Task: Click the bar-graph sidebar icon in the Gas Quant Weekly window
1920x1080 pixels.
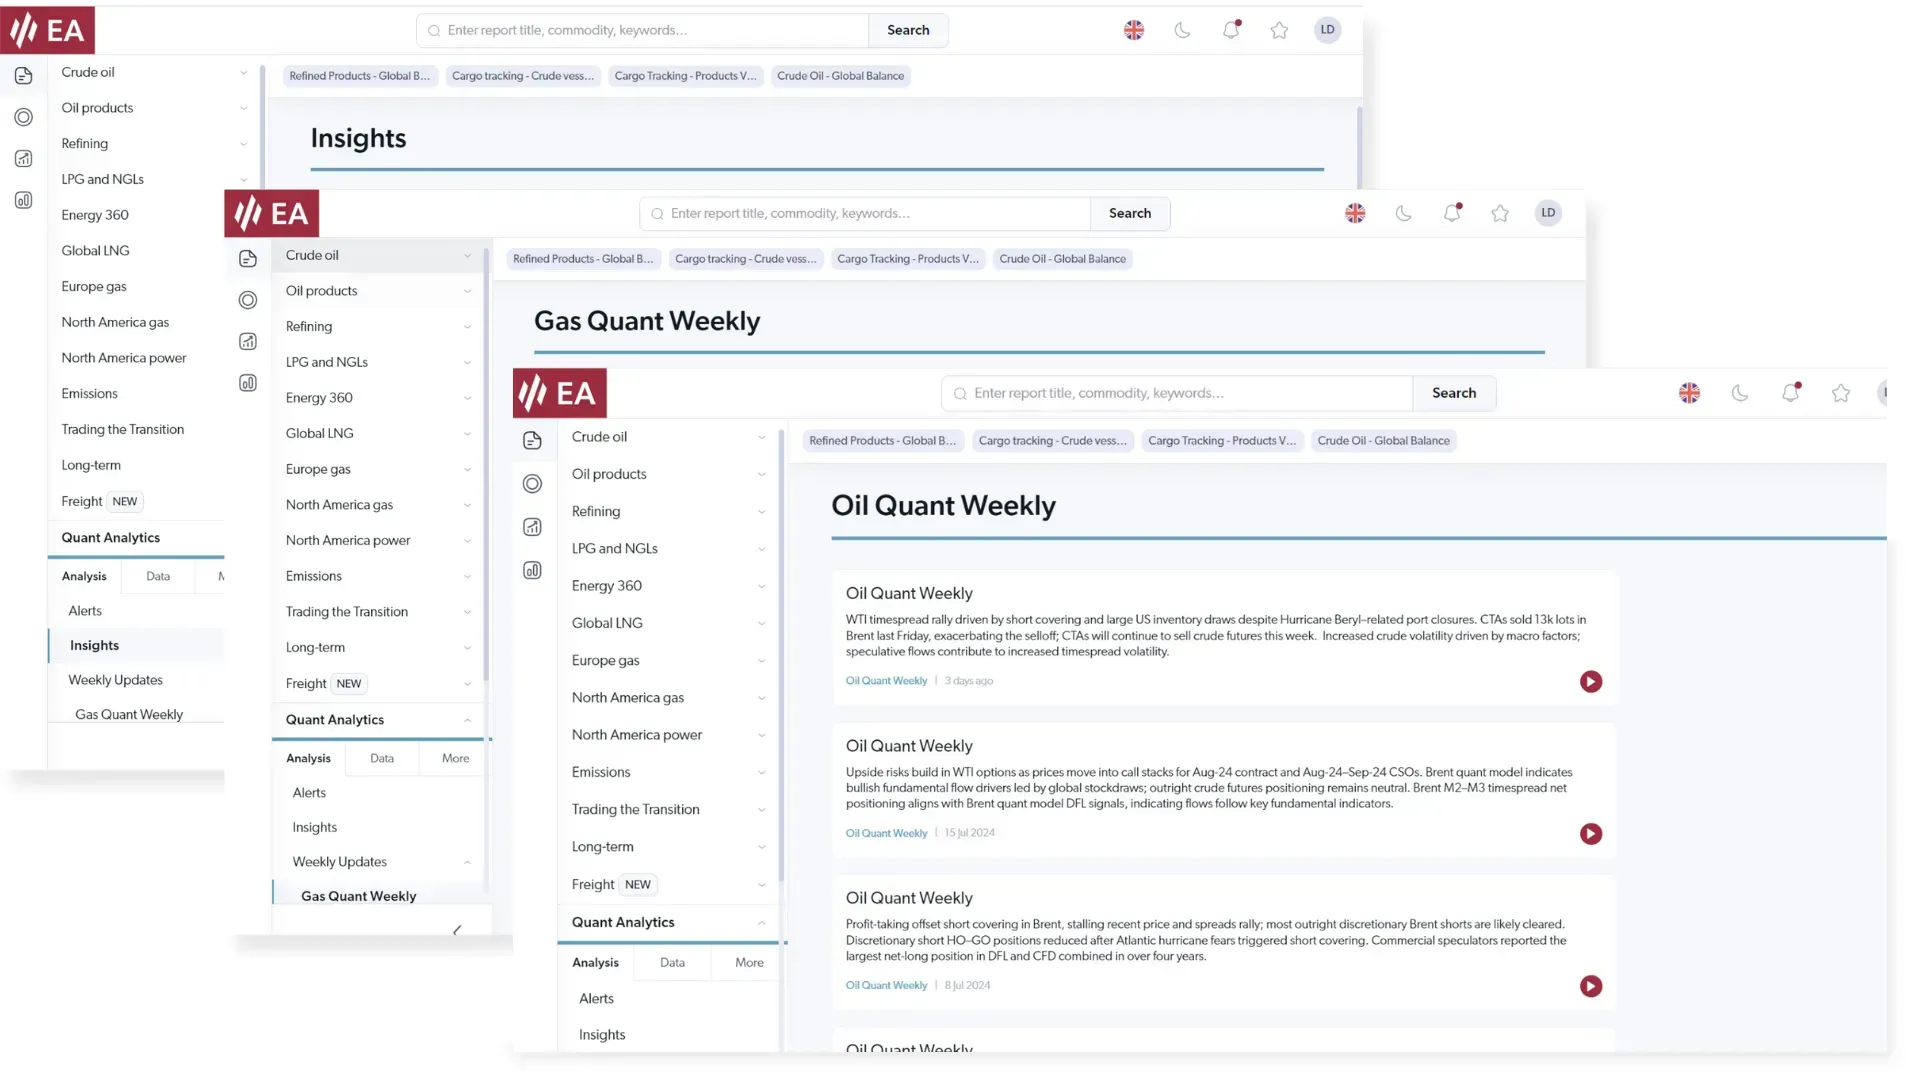Action: point(248,383)
